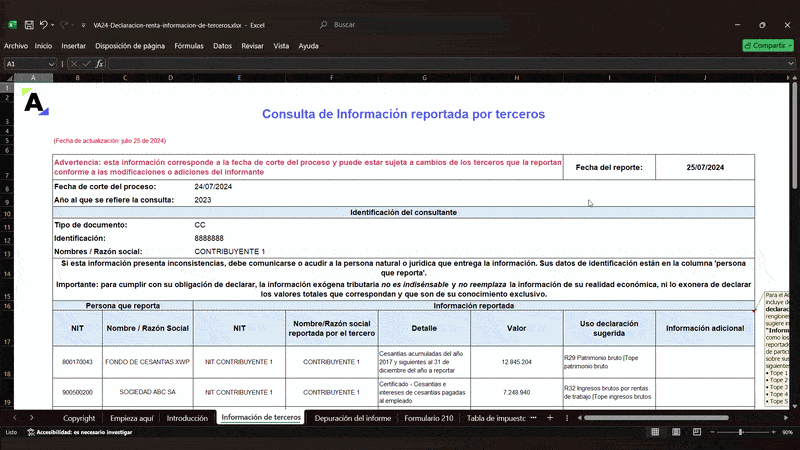Click the Compartir button
This screenshot has height=450, width=800.
[768, 45]
